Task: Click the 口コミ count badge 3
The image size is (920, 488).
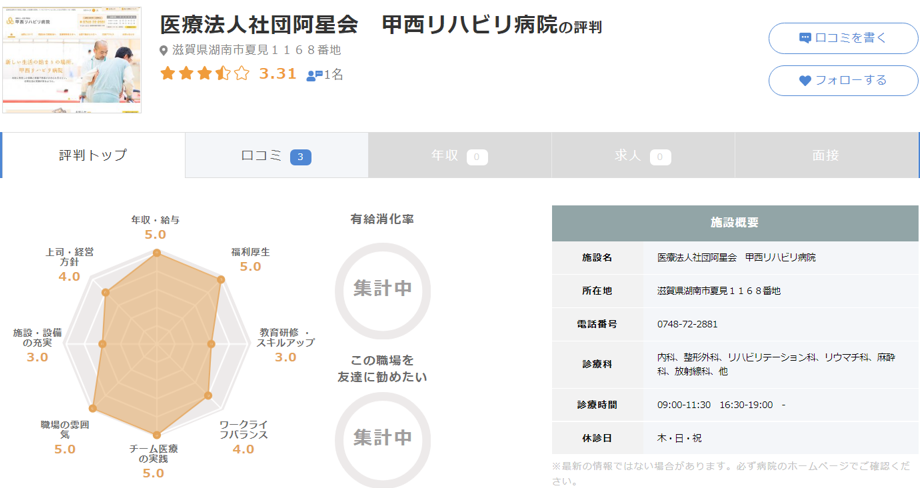Action: [300, 157]
